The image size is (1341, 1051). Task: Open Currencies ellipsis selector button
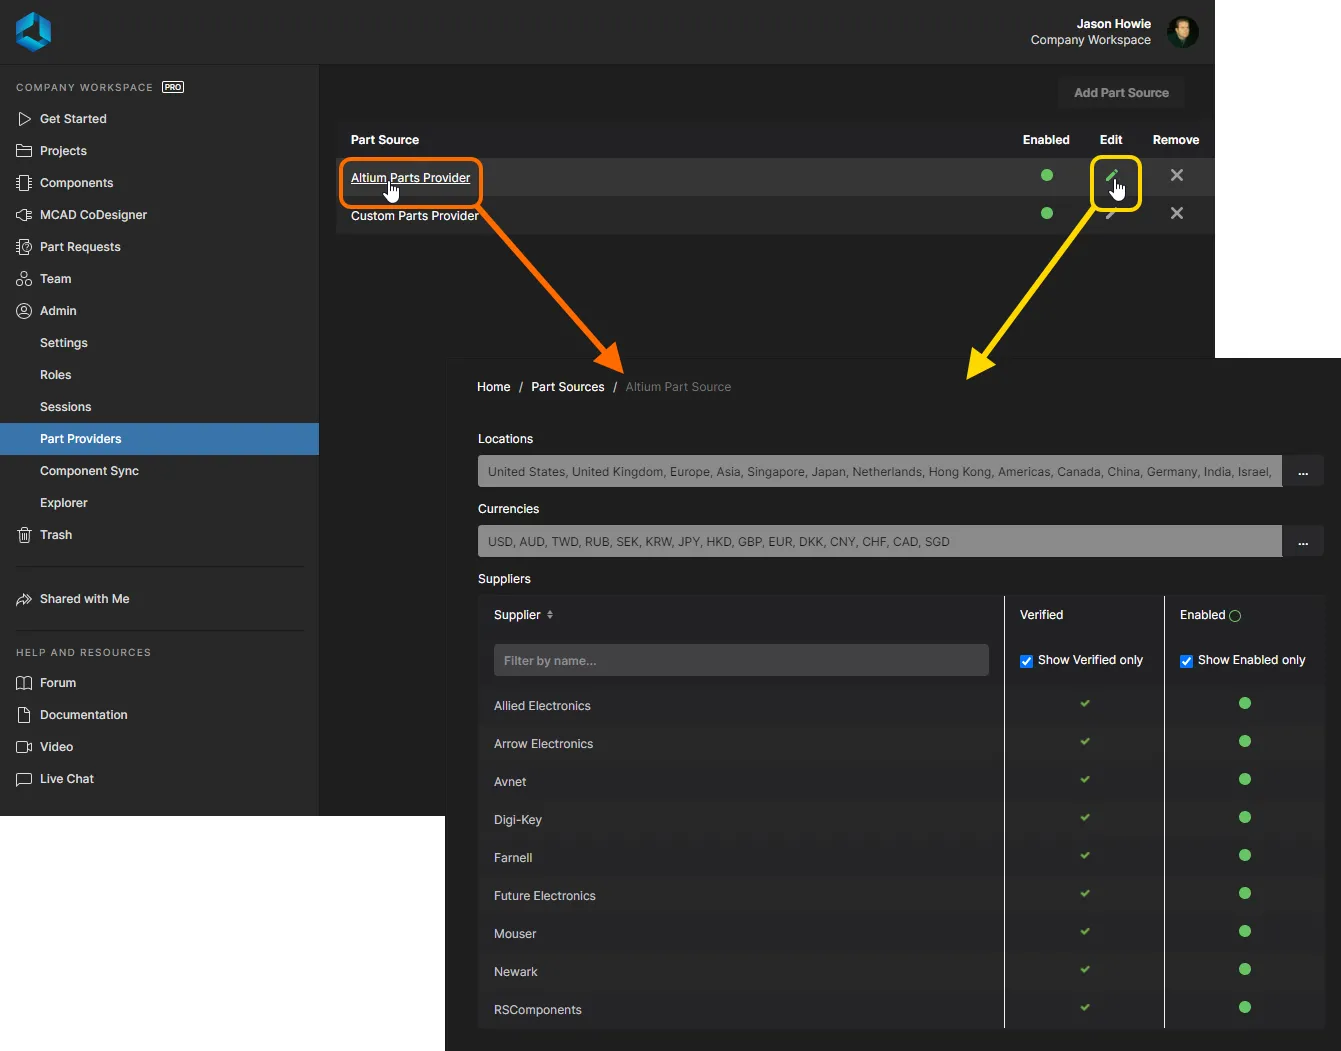[1303, 542]
